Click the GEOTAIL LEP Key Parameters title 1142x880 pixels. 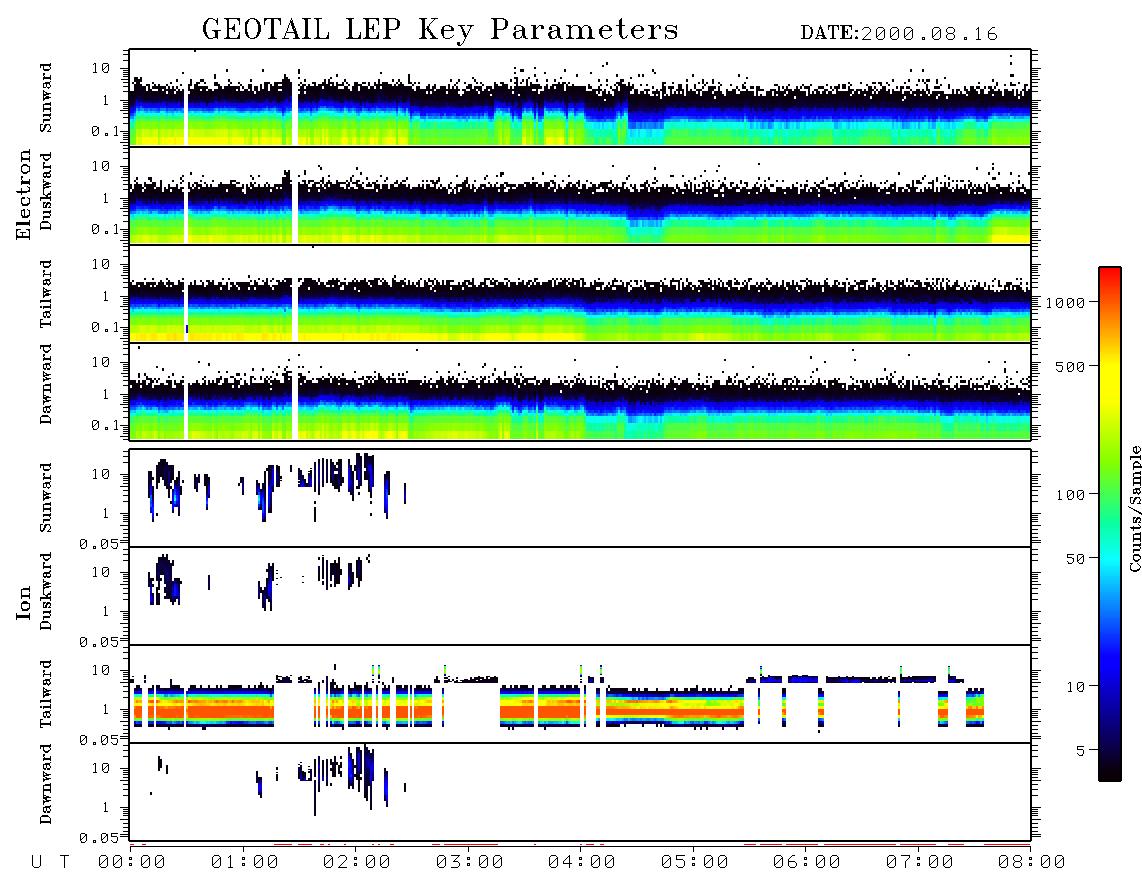pyautogui.click(x=440, y=31)
